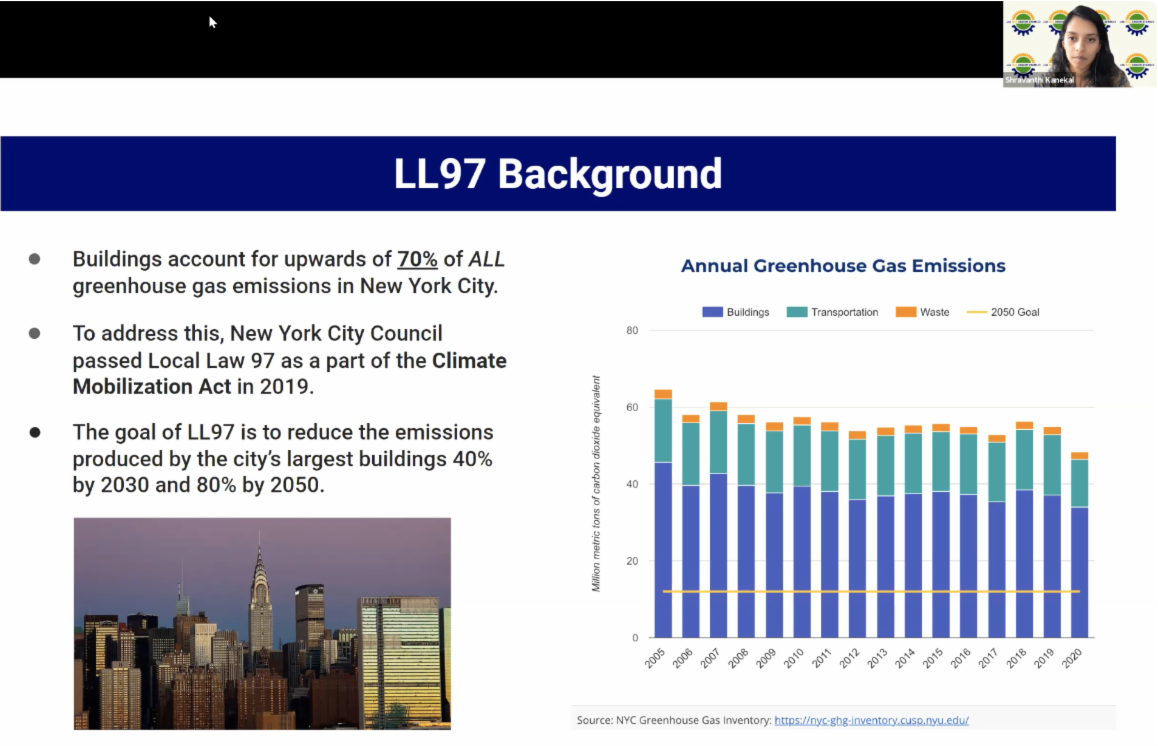The width and height of the screenshot is (1158, 748).
Task: Click the first bullet point marker
Action: 35,259
